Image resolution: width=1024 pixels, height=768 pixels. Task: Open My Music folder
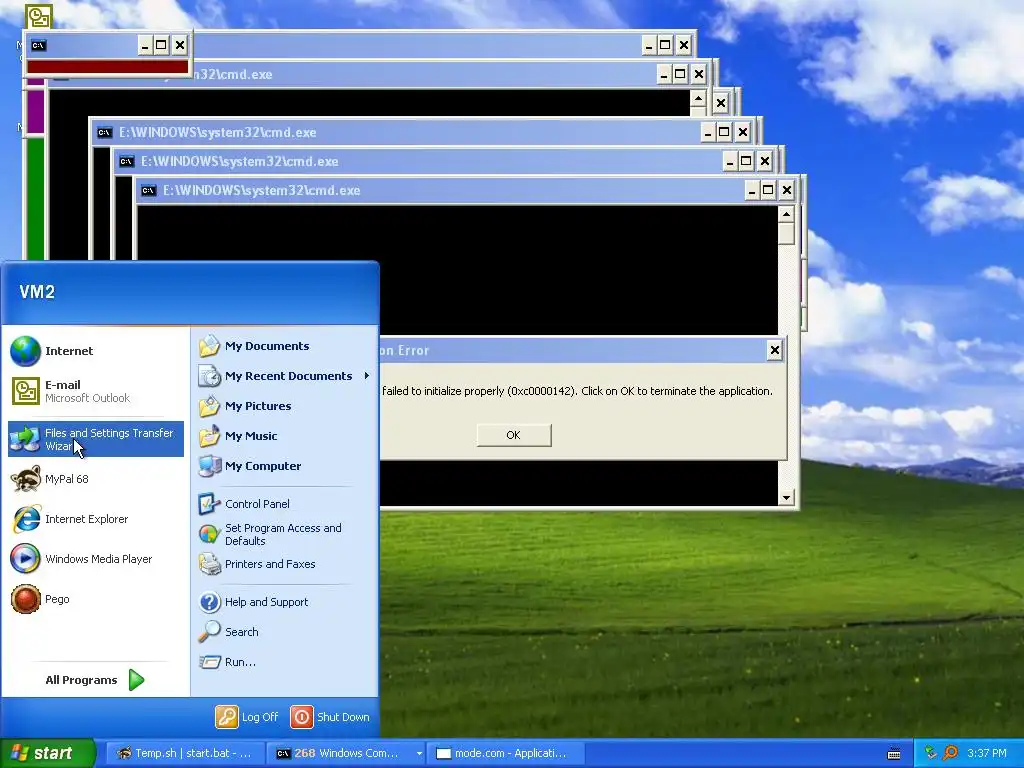click(284, 436)
